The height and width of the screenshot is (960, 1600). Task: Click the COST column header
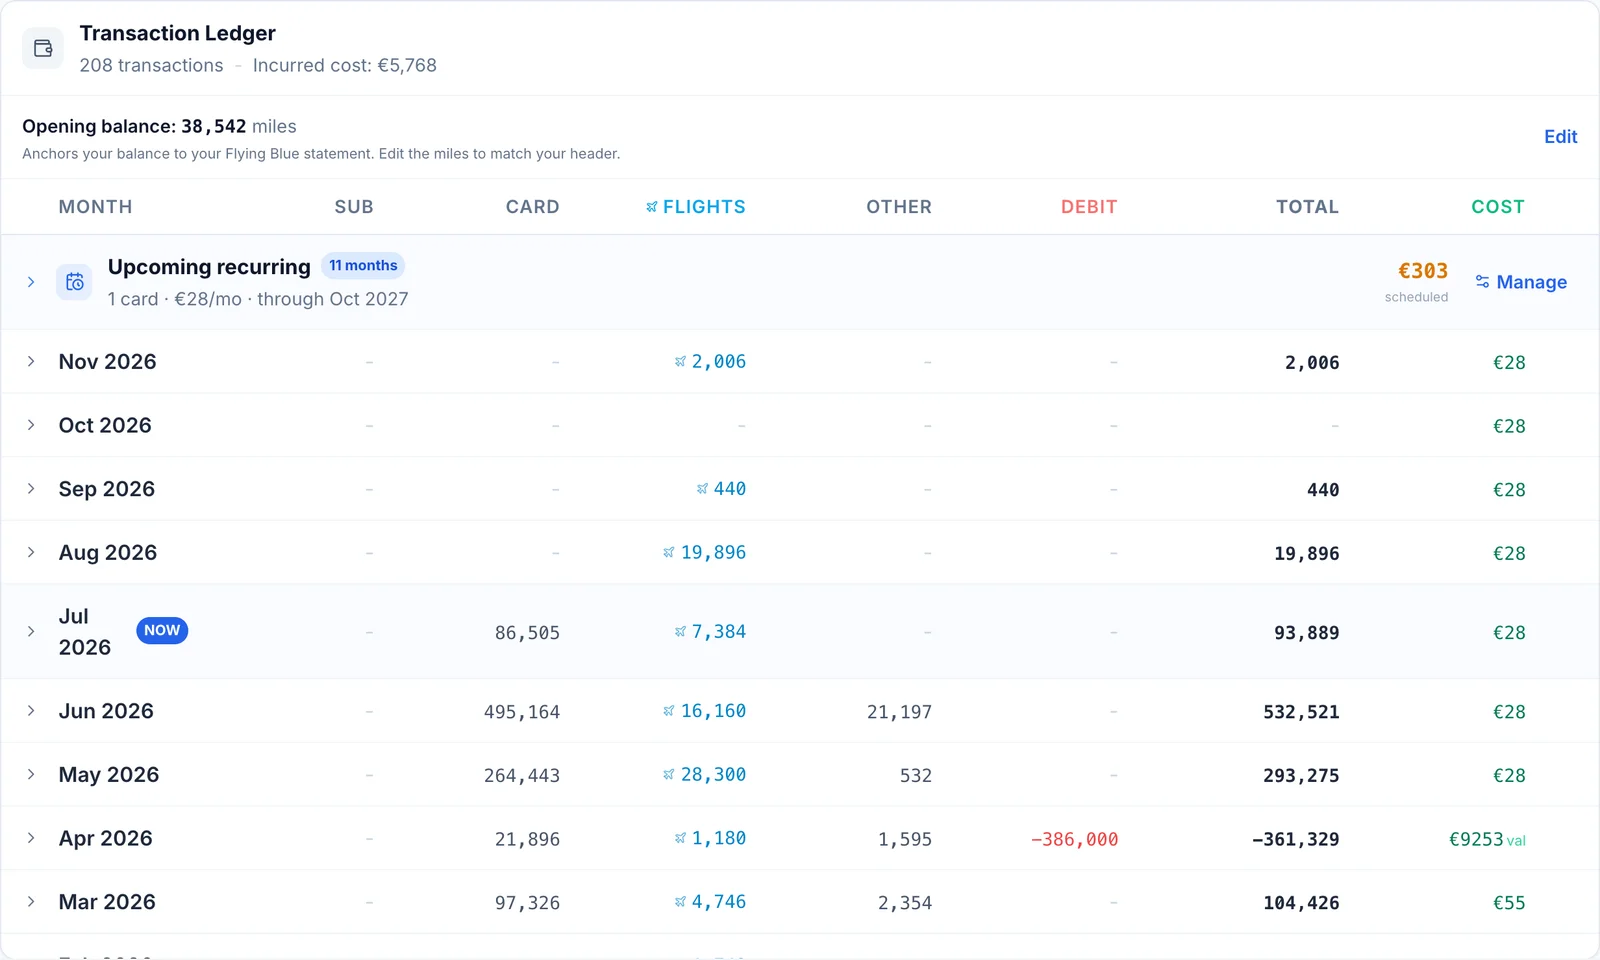click(x=1498, y=207)
